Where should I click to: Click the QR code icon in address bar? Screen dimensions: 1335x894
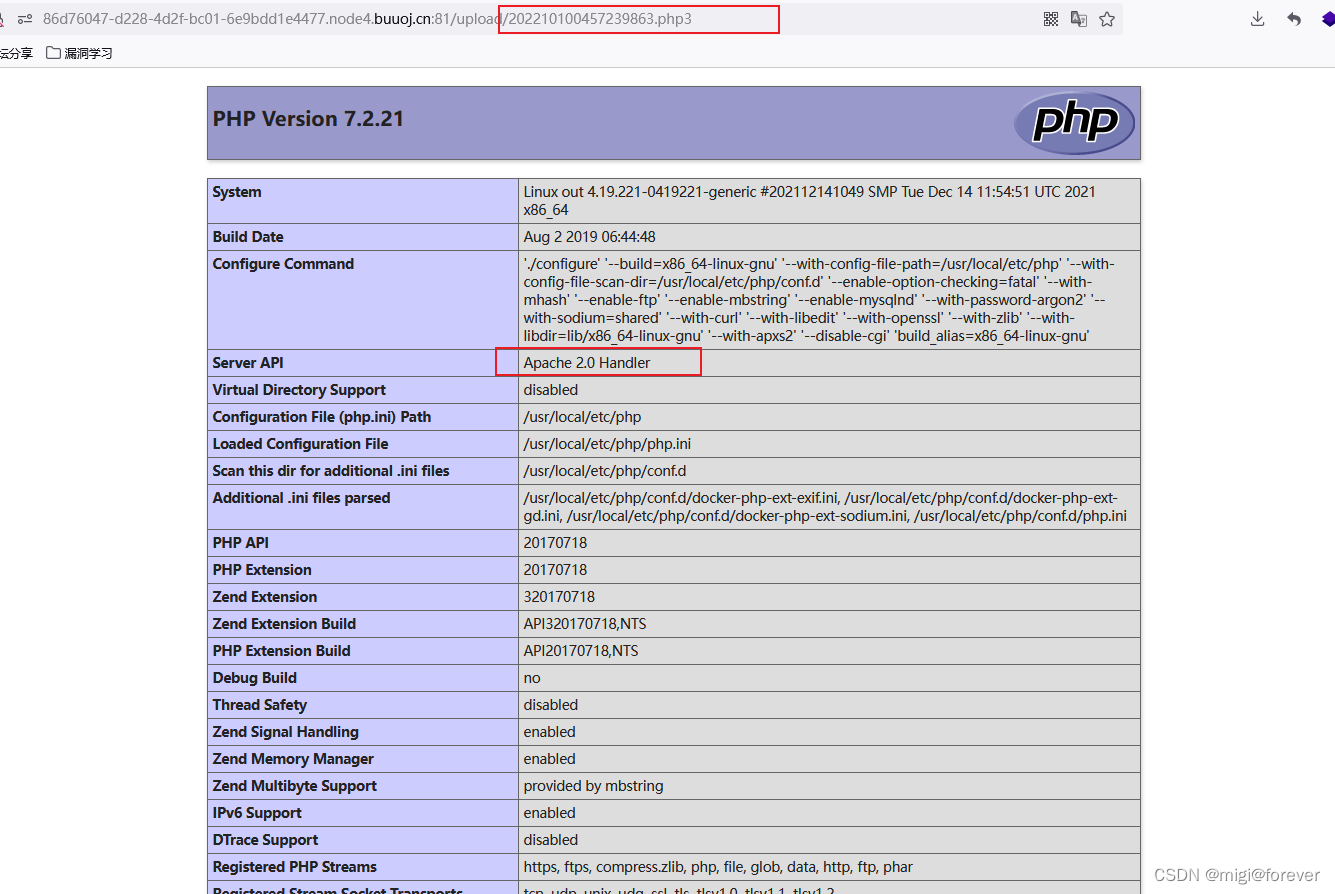pyautogui.click(x=1051, y=19)
